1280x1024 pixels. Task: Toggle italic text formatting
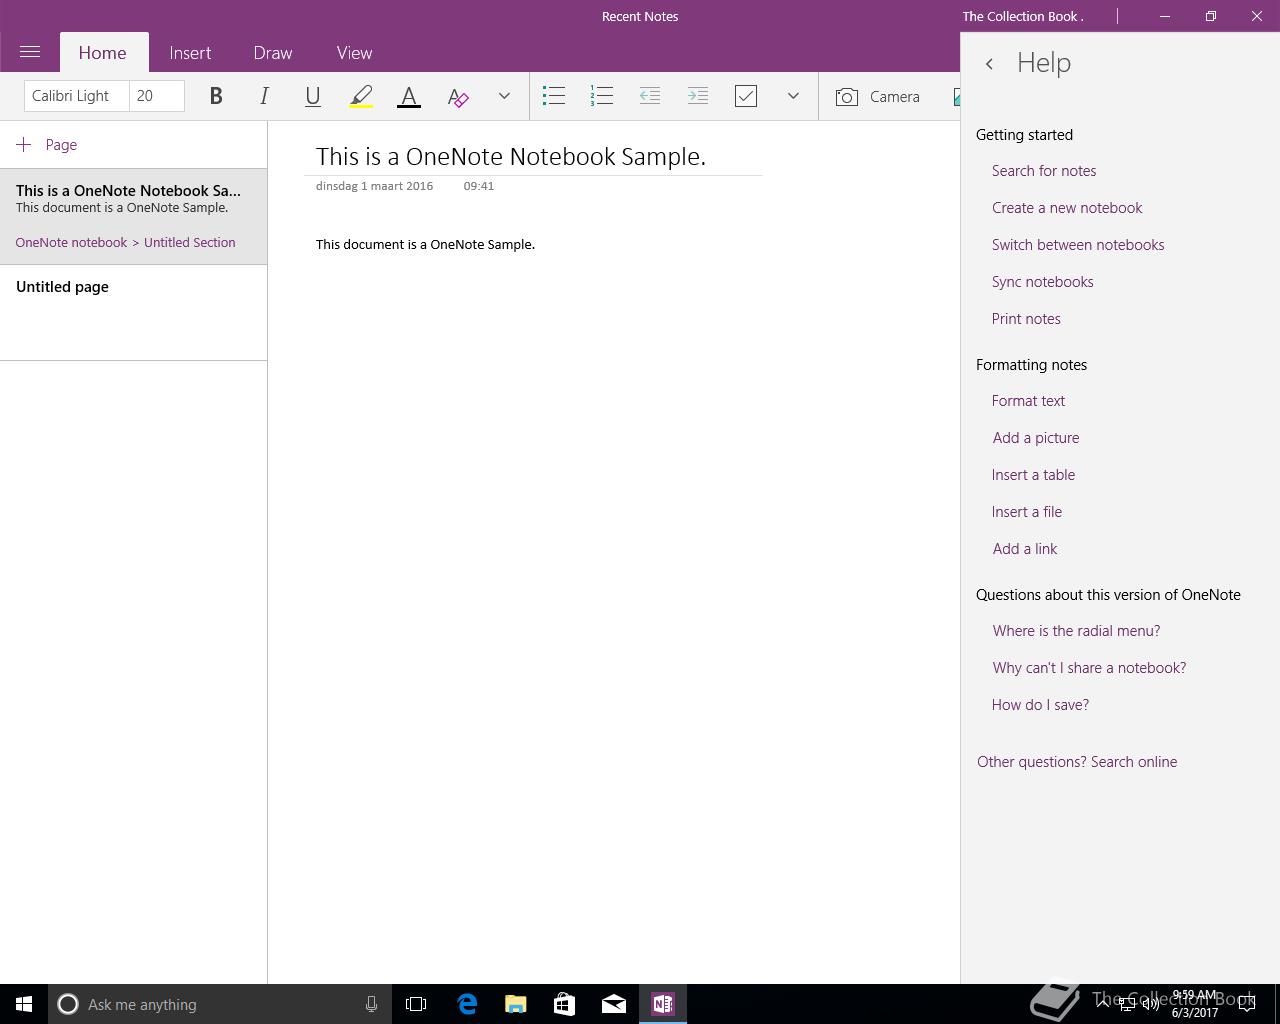coord(264,96)
